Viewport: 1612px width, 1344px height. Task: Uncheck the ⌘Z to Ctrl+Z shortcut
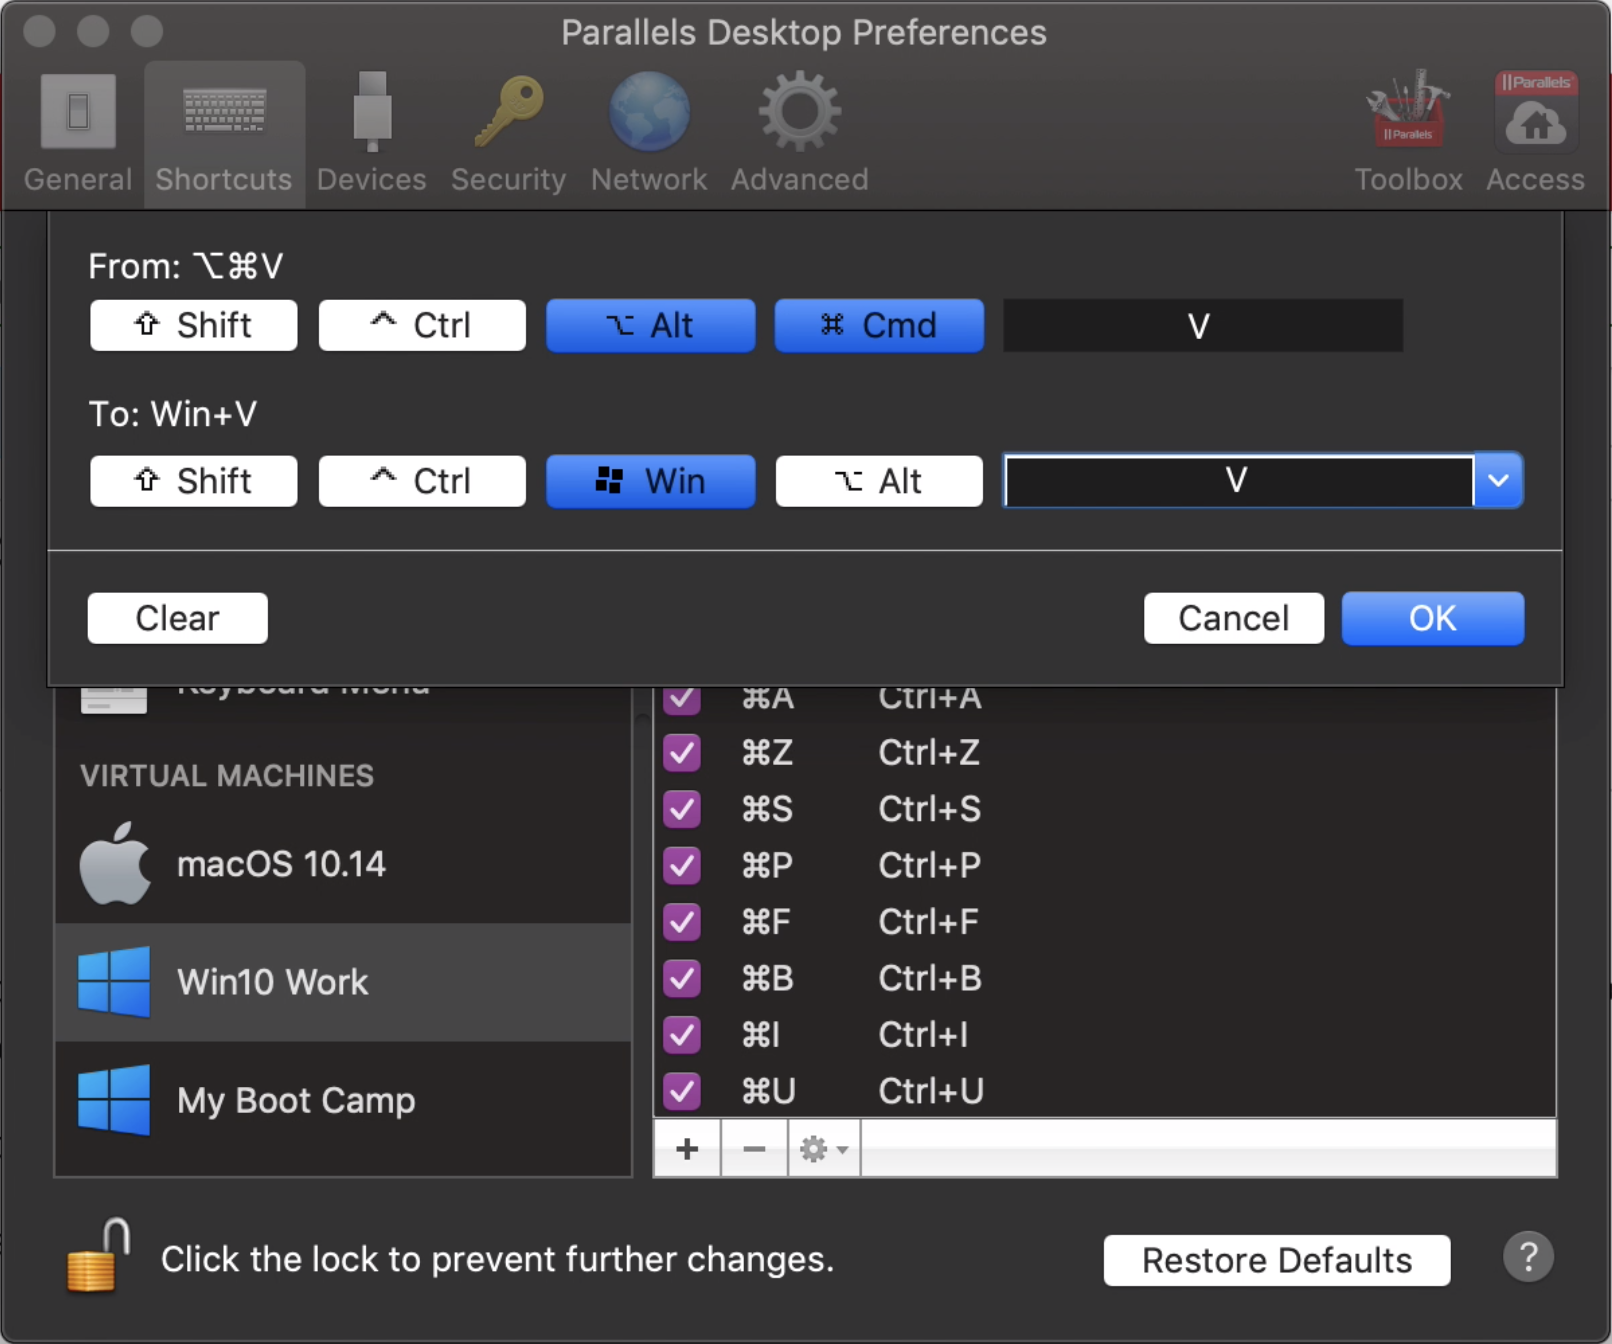pos(682,752)
